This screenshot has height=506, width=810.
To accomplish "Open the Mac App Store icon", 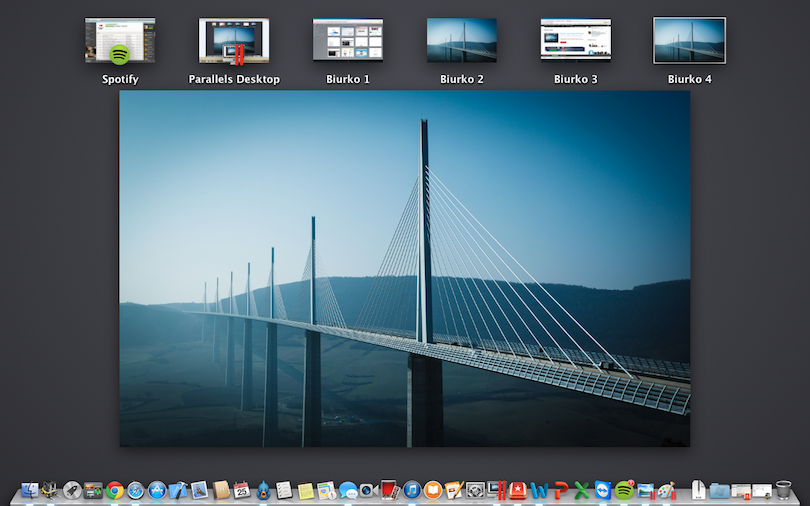I will click(x=157, y=490).
